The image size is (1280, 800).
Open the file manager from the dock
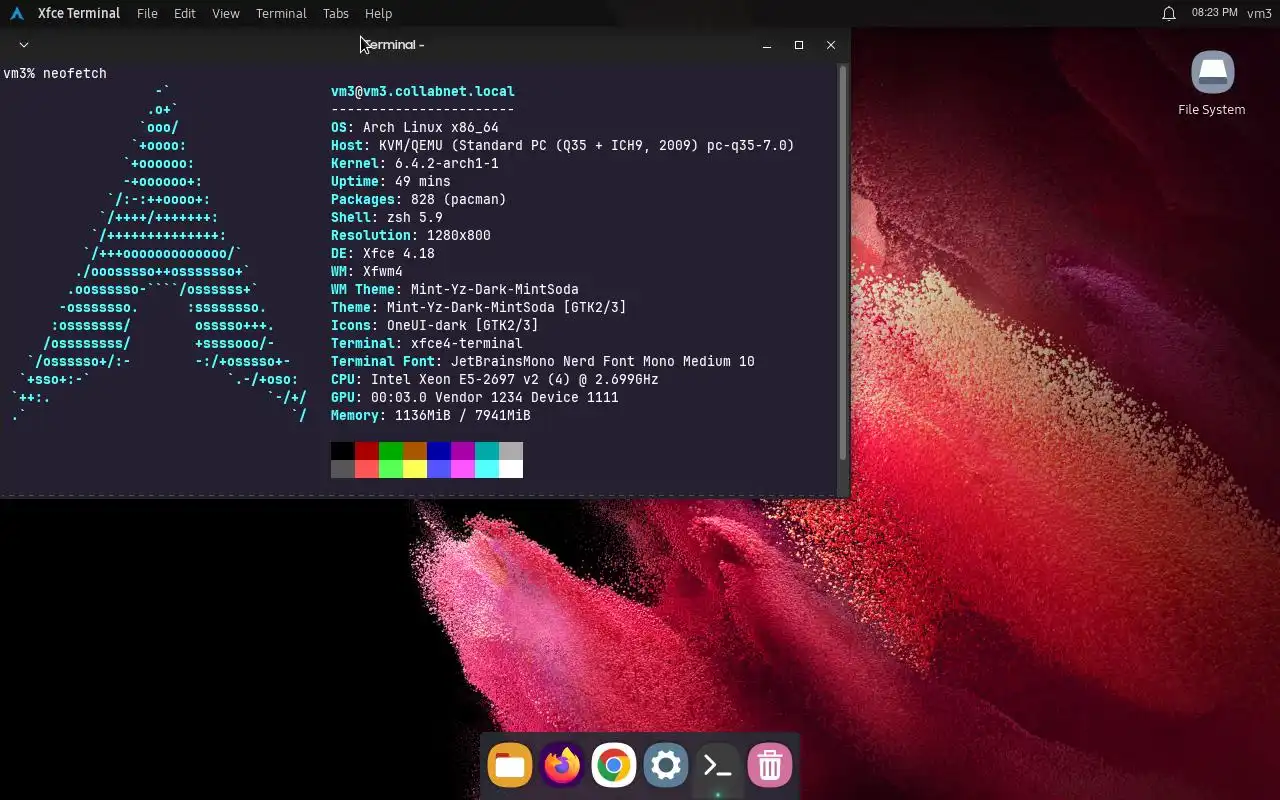[x=509, y=766]
